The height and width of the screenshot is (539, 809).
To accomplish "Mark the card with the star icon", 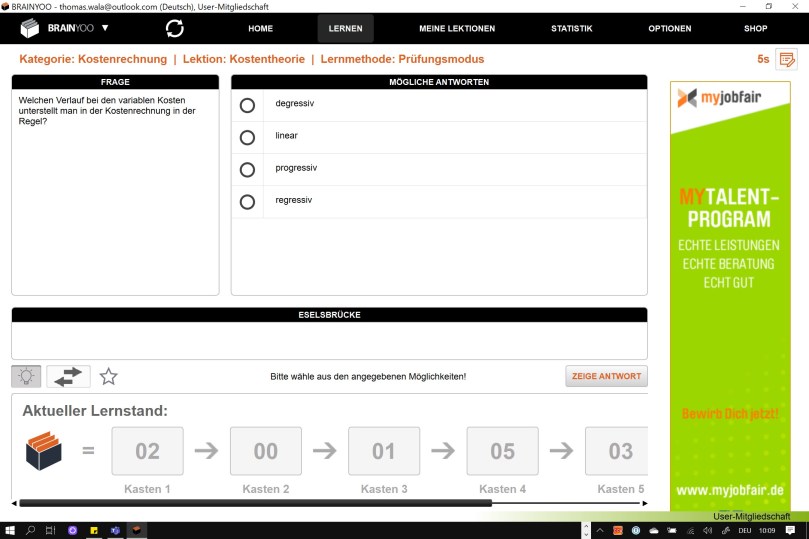I will 109,376.
